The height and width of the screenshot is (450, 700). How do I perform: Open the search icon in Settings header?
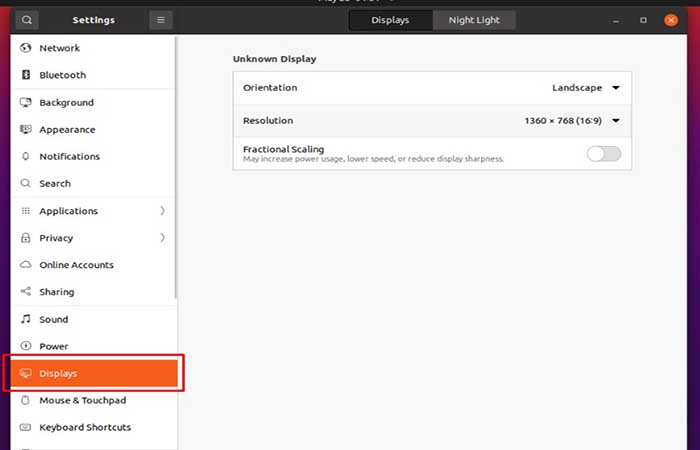[x=27, y=20]
